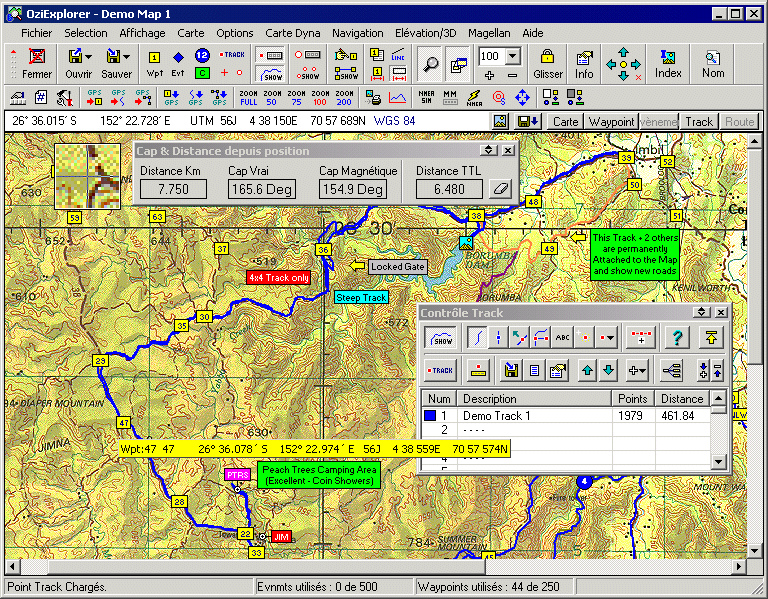Move track up with teal arrow

coord(587,371)
